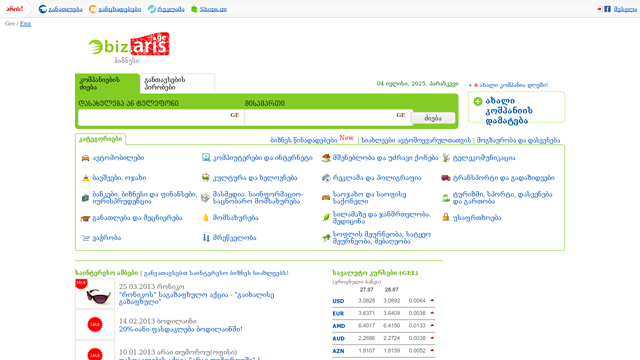Click the culture icon beside კულტურა და ხელოვნება

(x=206, y=178)
